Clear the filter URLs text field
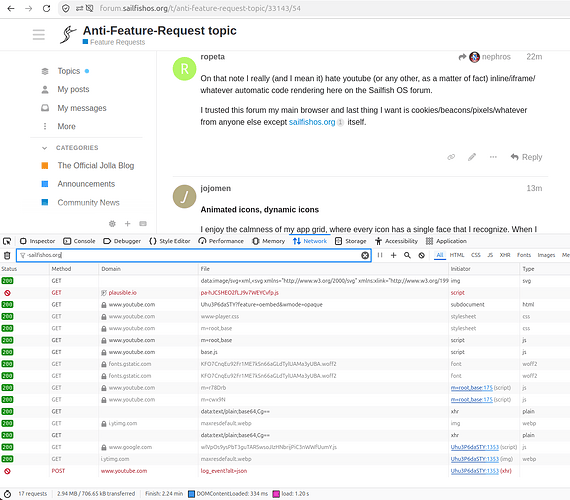This screenshot has width=570, height=500. point(365,255)
